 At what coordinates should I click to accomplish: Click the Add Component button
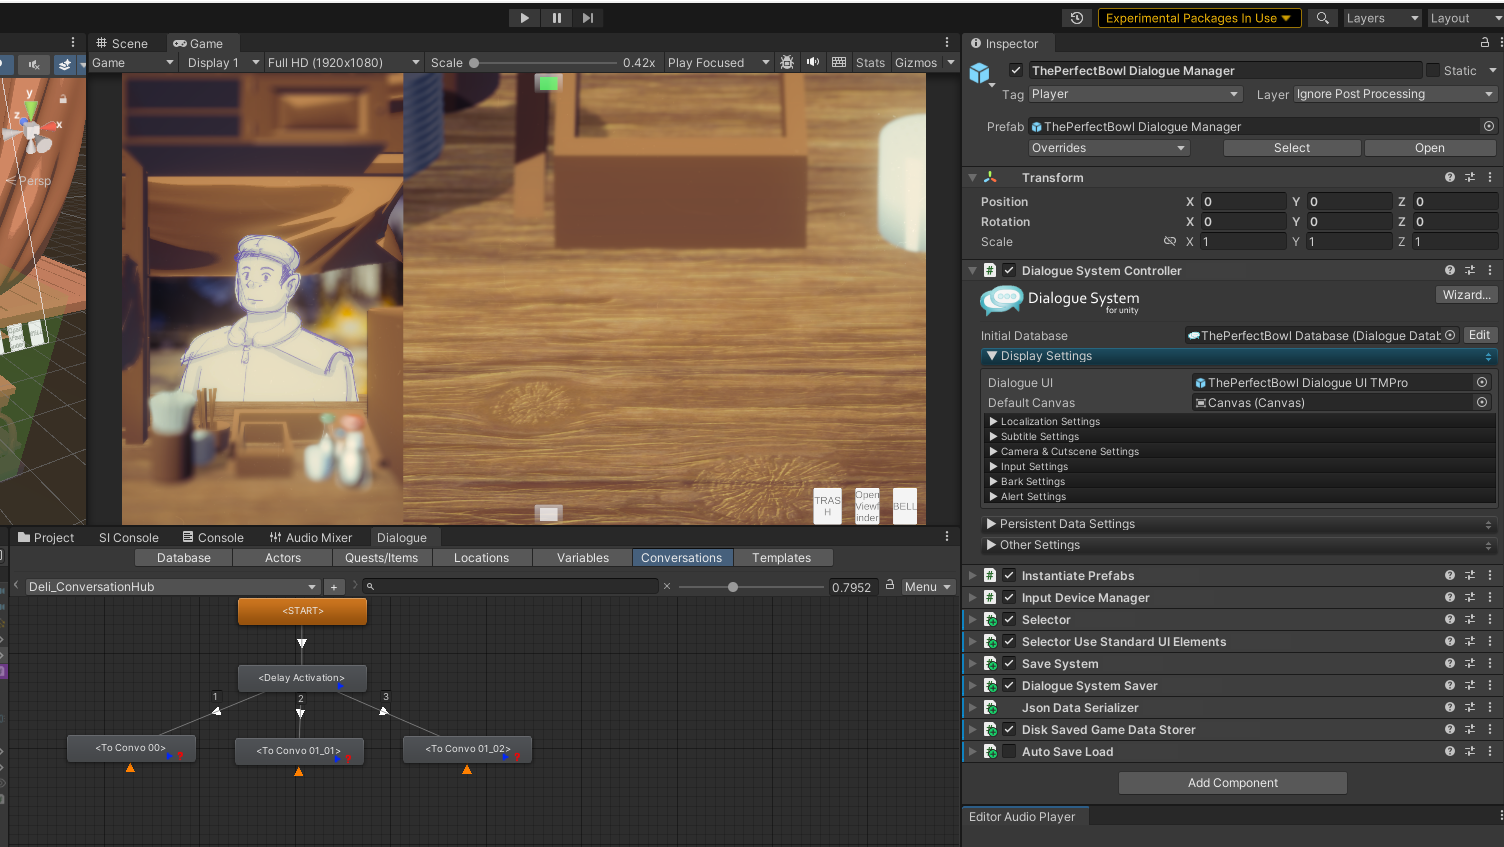1232,783
